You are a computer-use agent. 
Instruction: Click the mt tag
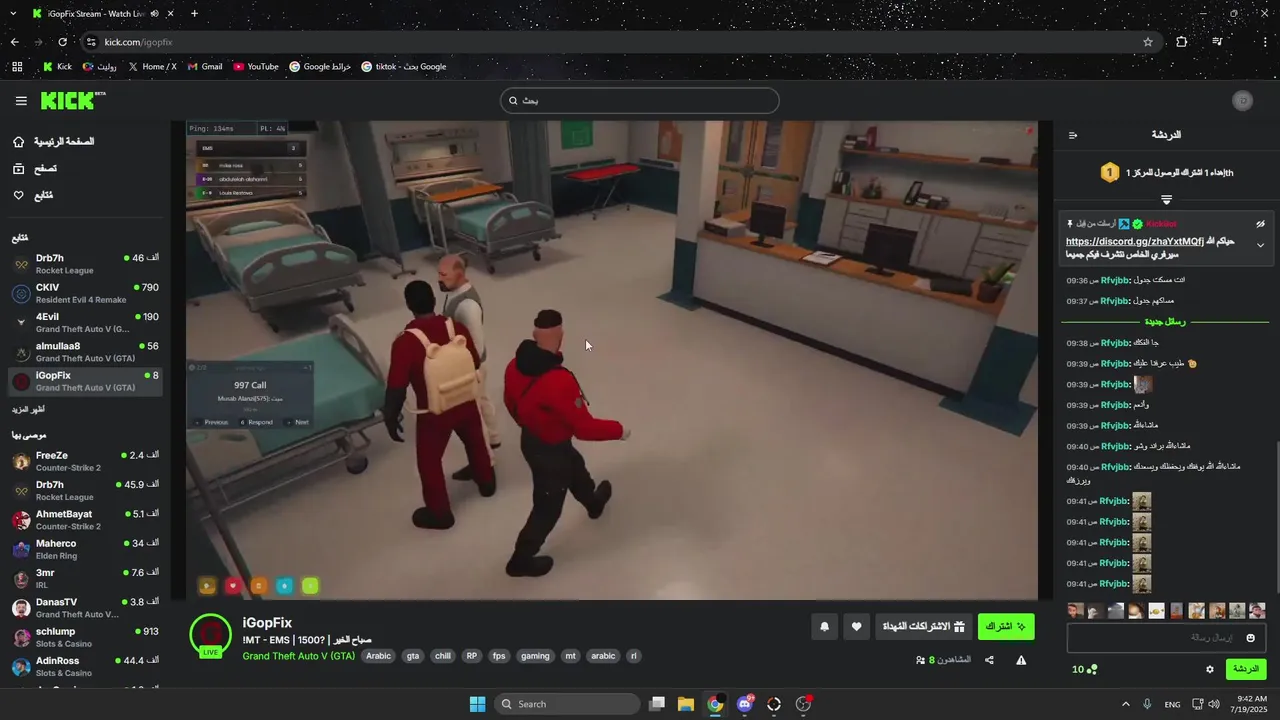pos(570,656)
